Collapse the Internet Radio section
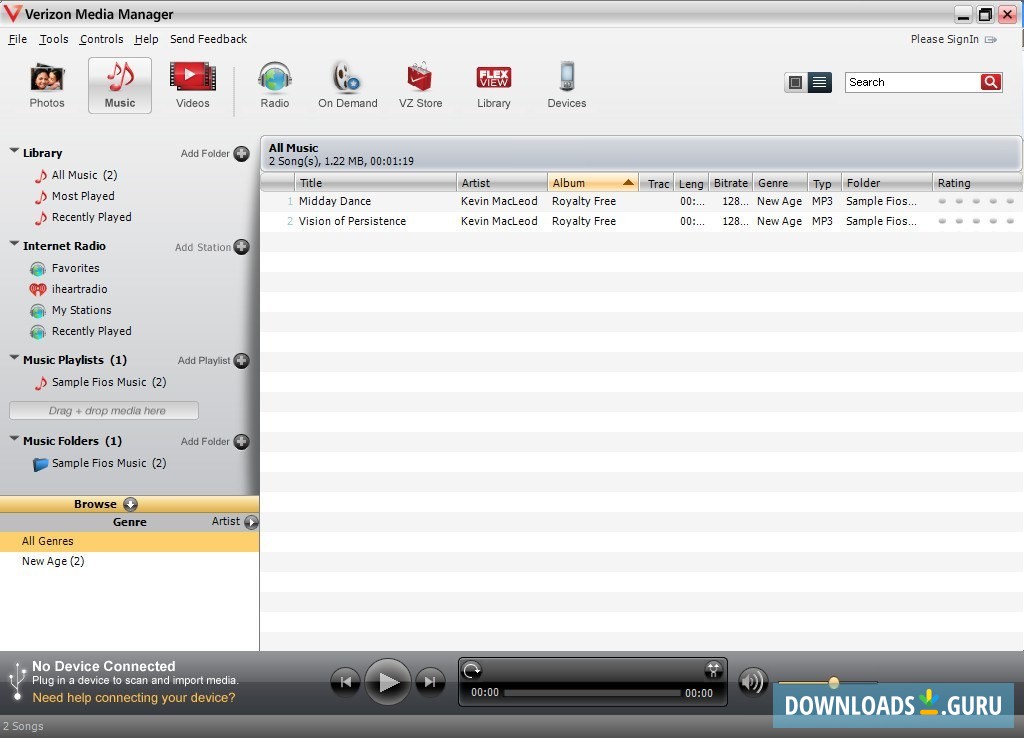 coord(14,244)
